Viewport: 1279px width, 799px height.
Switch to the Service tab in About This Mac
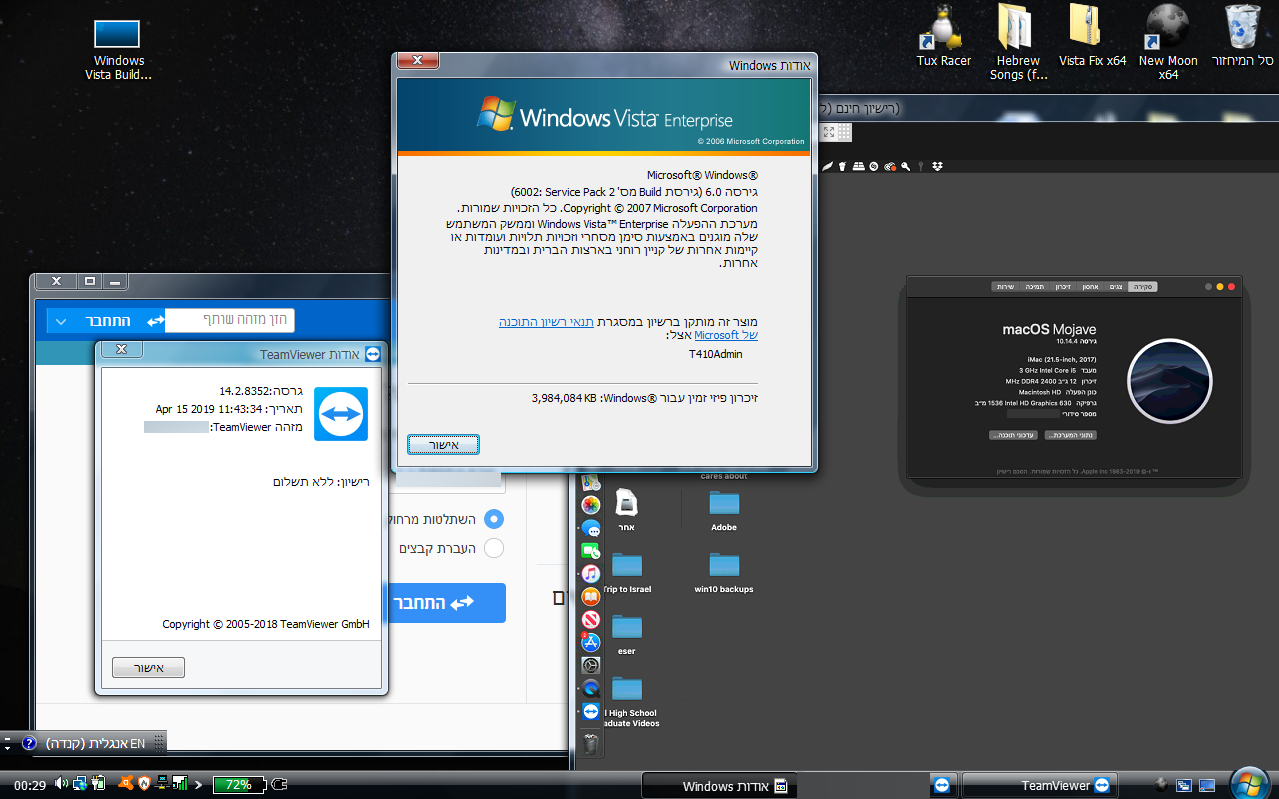coord(1005,287)
